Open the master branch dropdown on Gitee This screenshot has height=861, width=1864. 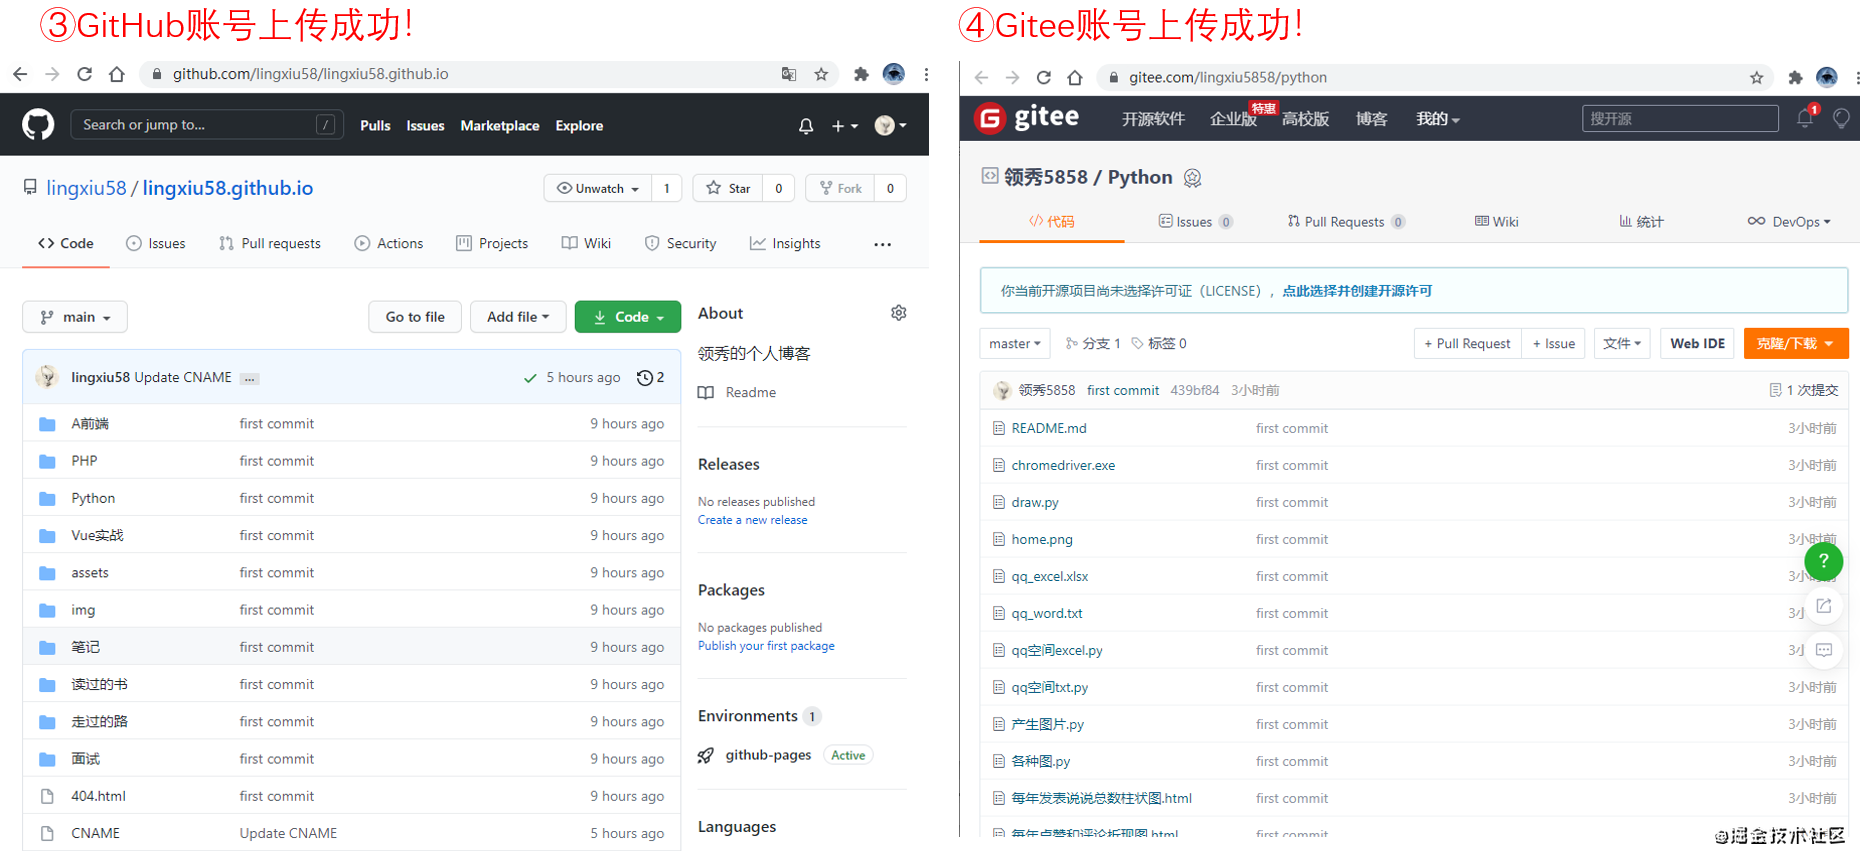point(1015,343)
